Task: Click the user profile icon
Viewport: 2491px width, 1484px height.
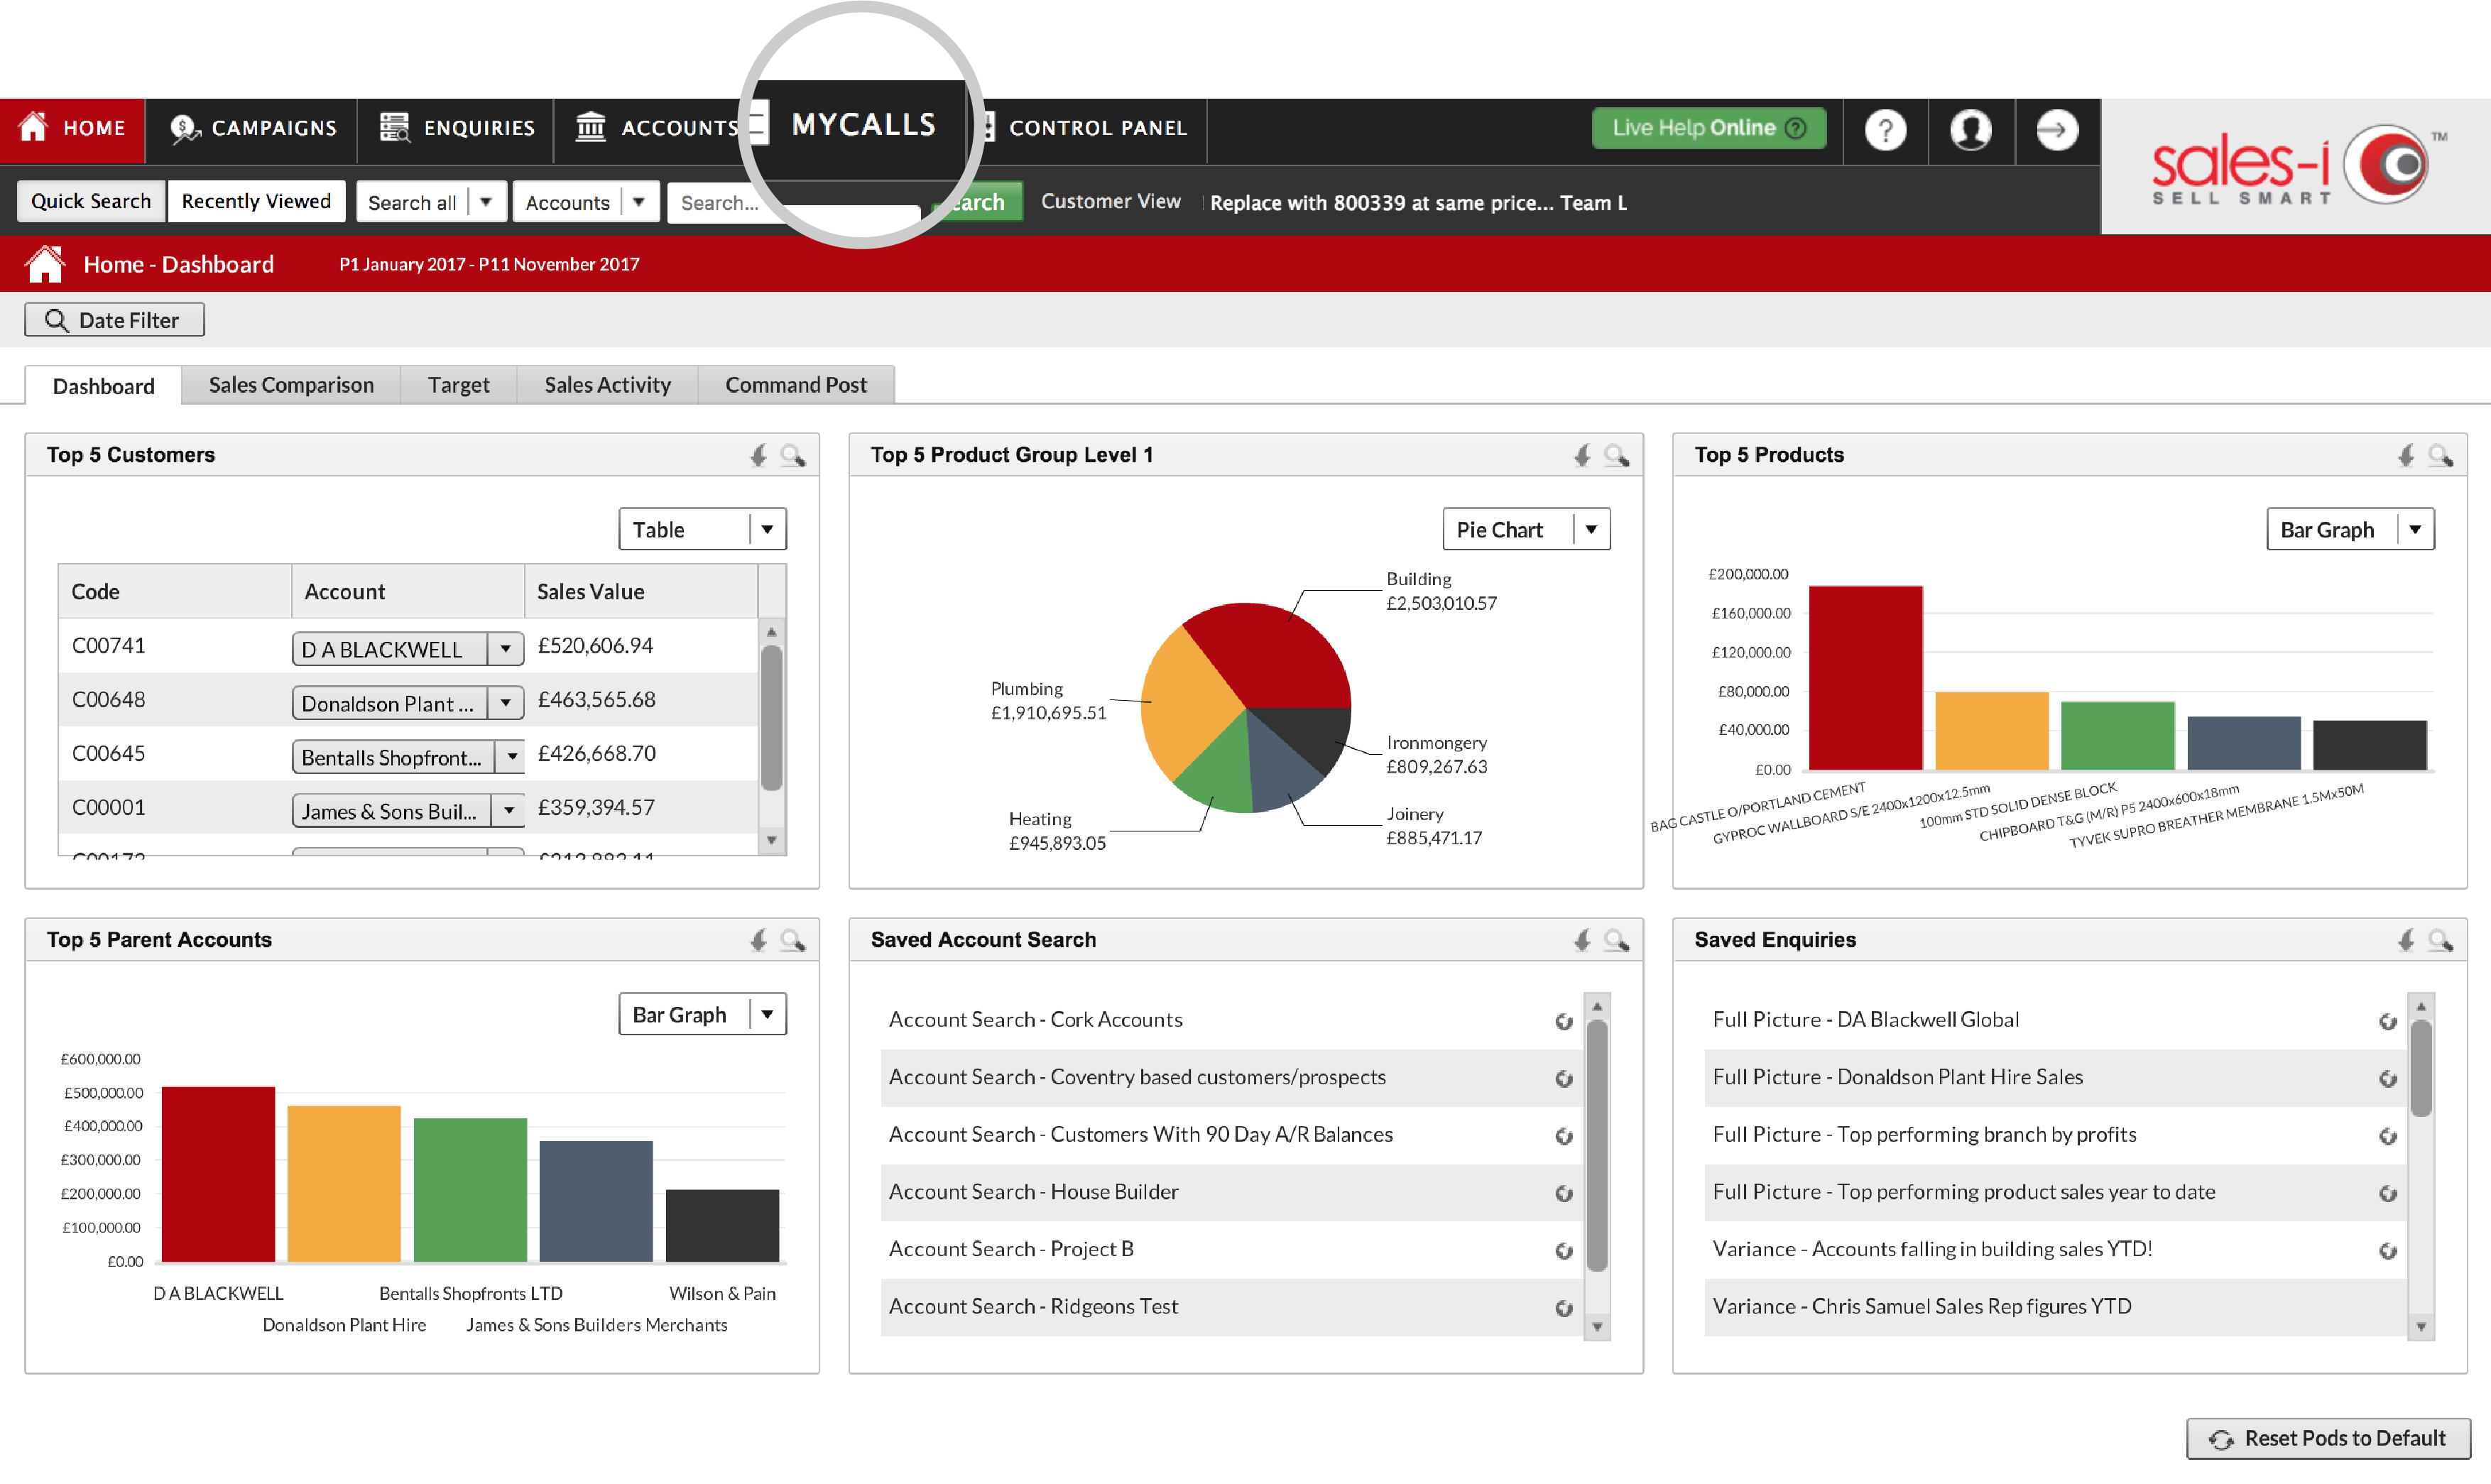Action: point(1972,127)
